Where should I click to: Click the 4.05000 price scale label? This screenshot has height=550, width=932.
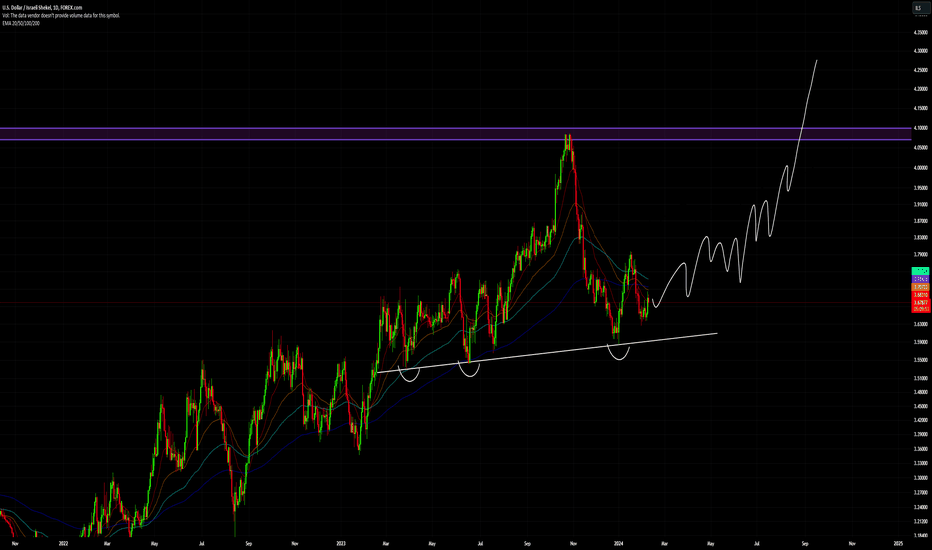point(920,147)
